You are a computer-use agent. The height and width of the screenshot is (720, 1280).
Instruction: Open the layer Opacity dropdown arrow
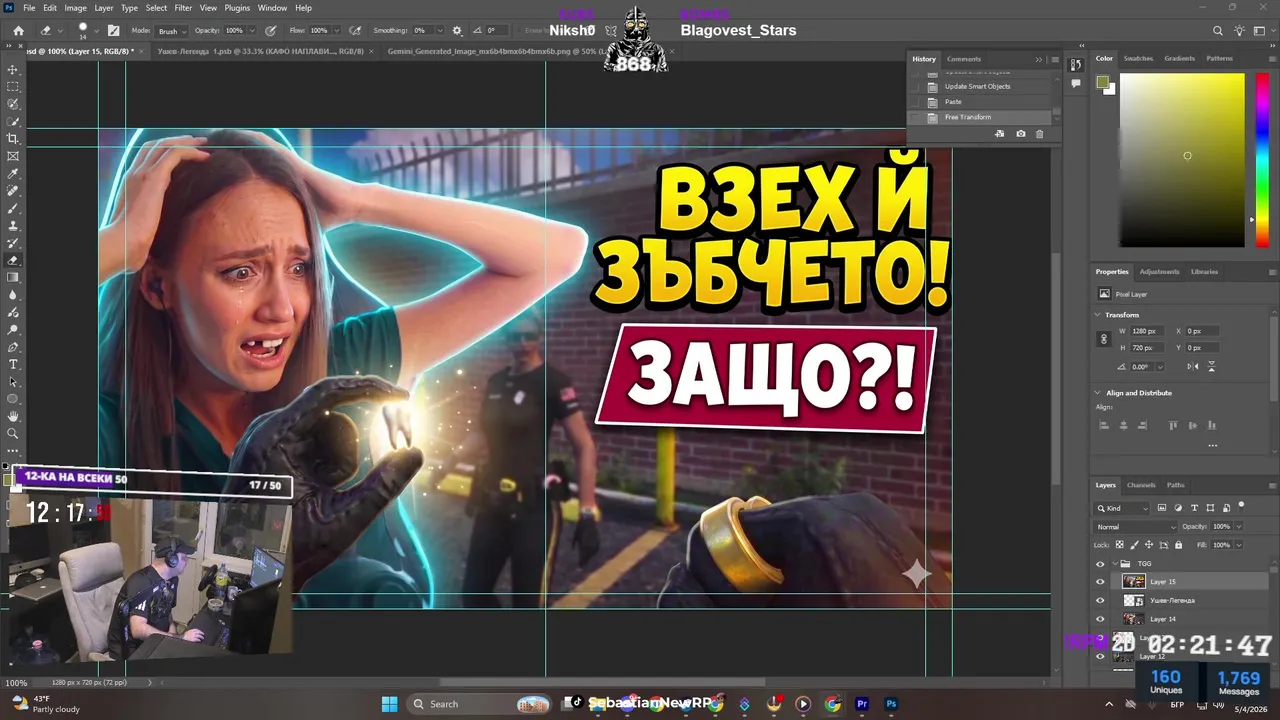click(1238, 526)
